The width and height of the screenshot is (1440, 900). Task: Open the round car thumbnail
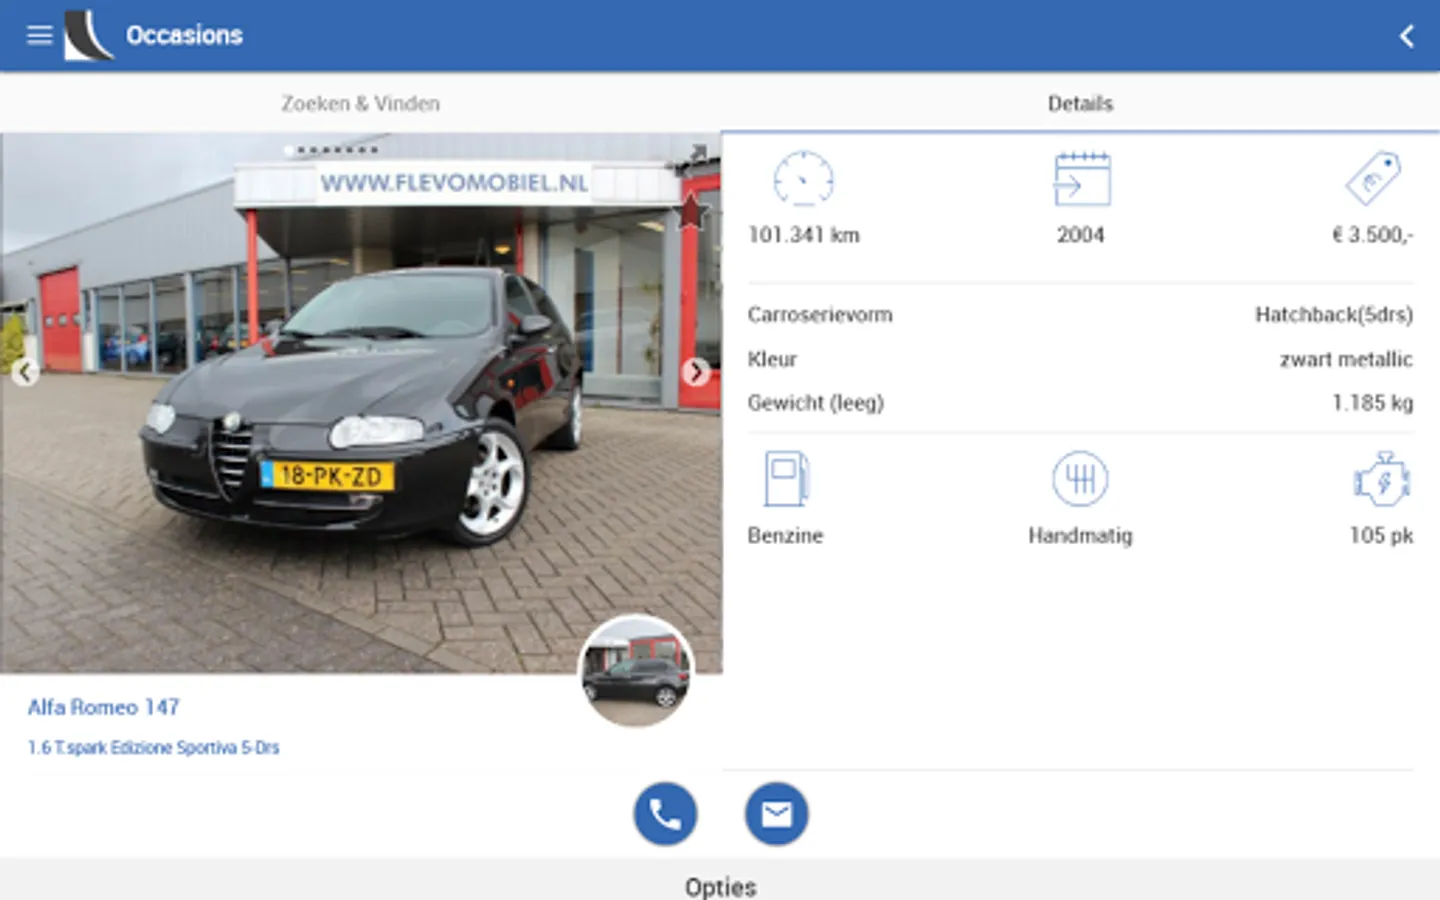coord(636,671)
